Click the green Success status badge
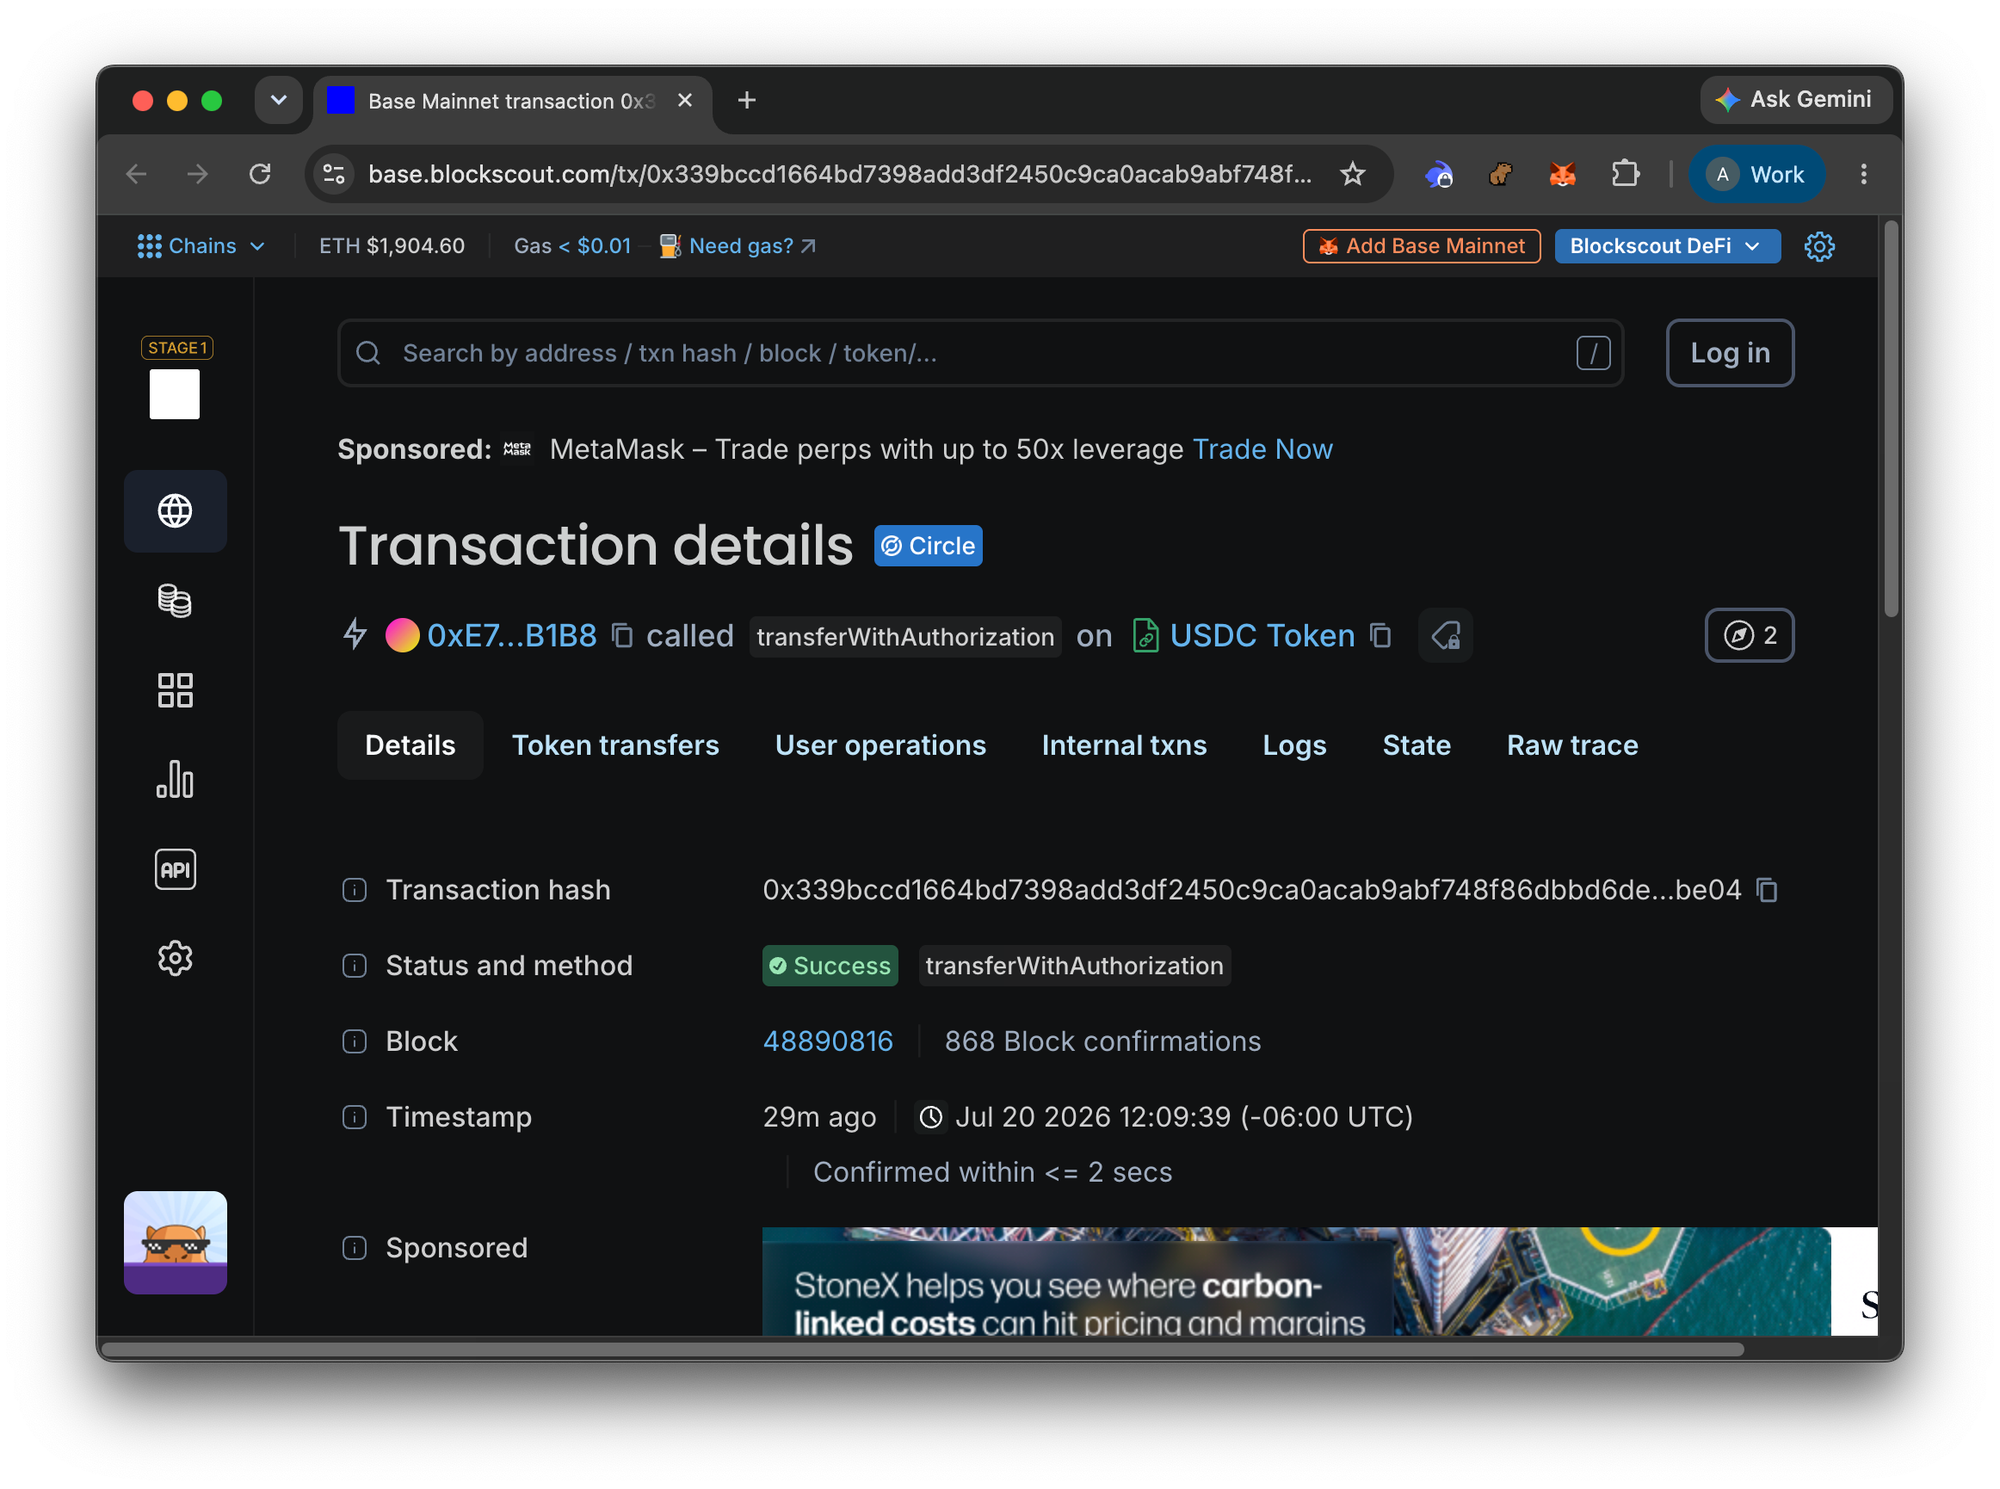This screenshot has height=1489, width=2000. pos(830,966)
